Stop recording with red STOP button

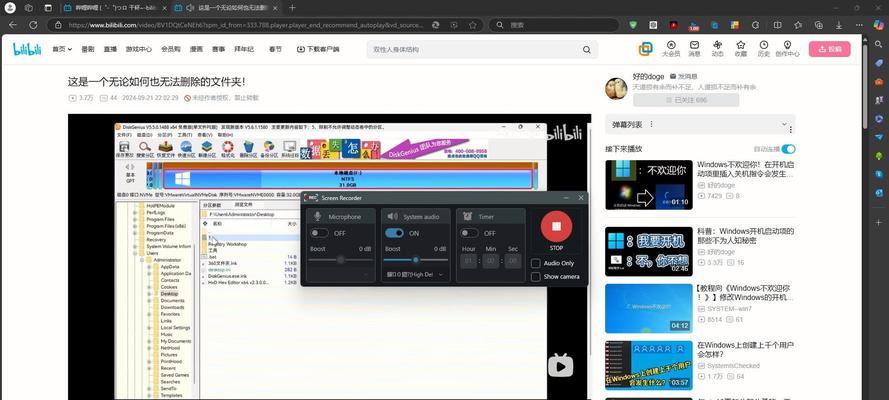point(556,226)
